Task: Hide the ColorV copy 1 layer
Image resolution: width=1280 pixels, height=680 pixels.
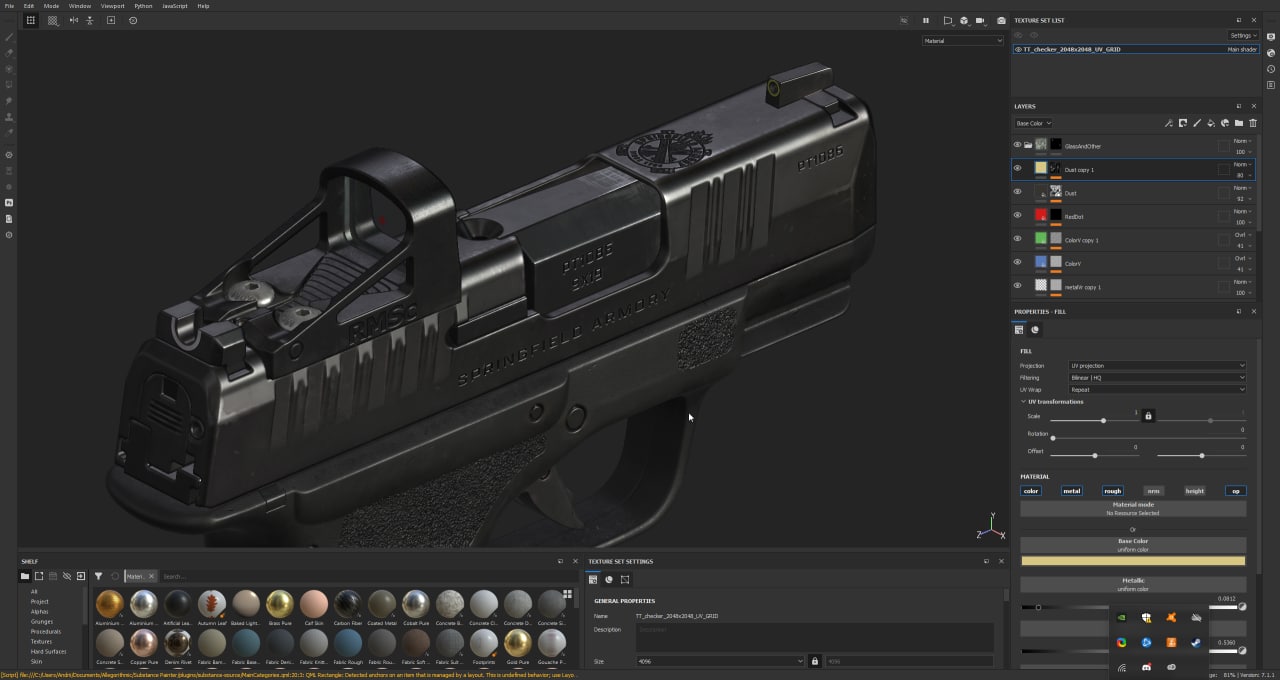Action: (x=1018, y=239)
